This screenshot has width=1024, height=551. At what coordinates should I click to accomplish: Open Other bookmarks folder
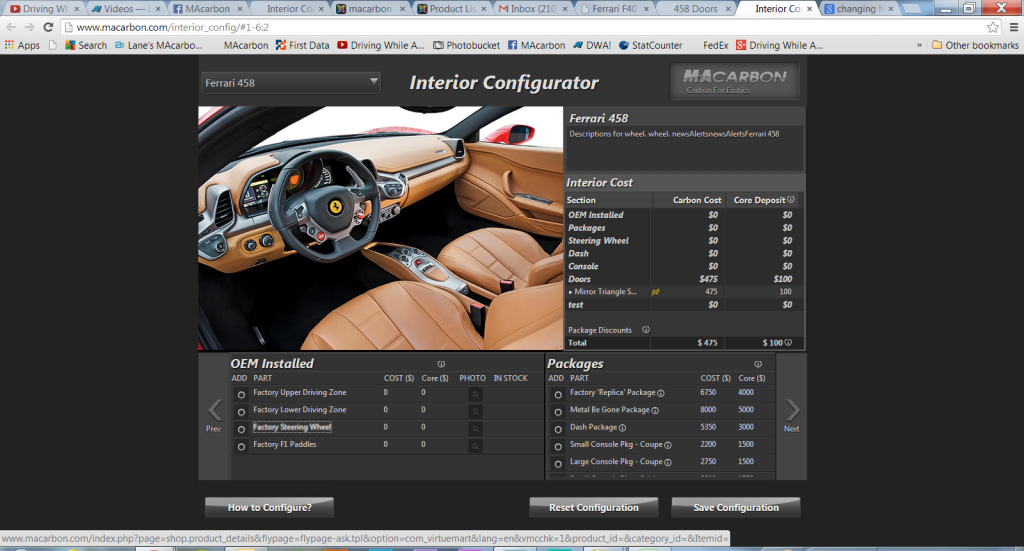[x=975, y=45]
